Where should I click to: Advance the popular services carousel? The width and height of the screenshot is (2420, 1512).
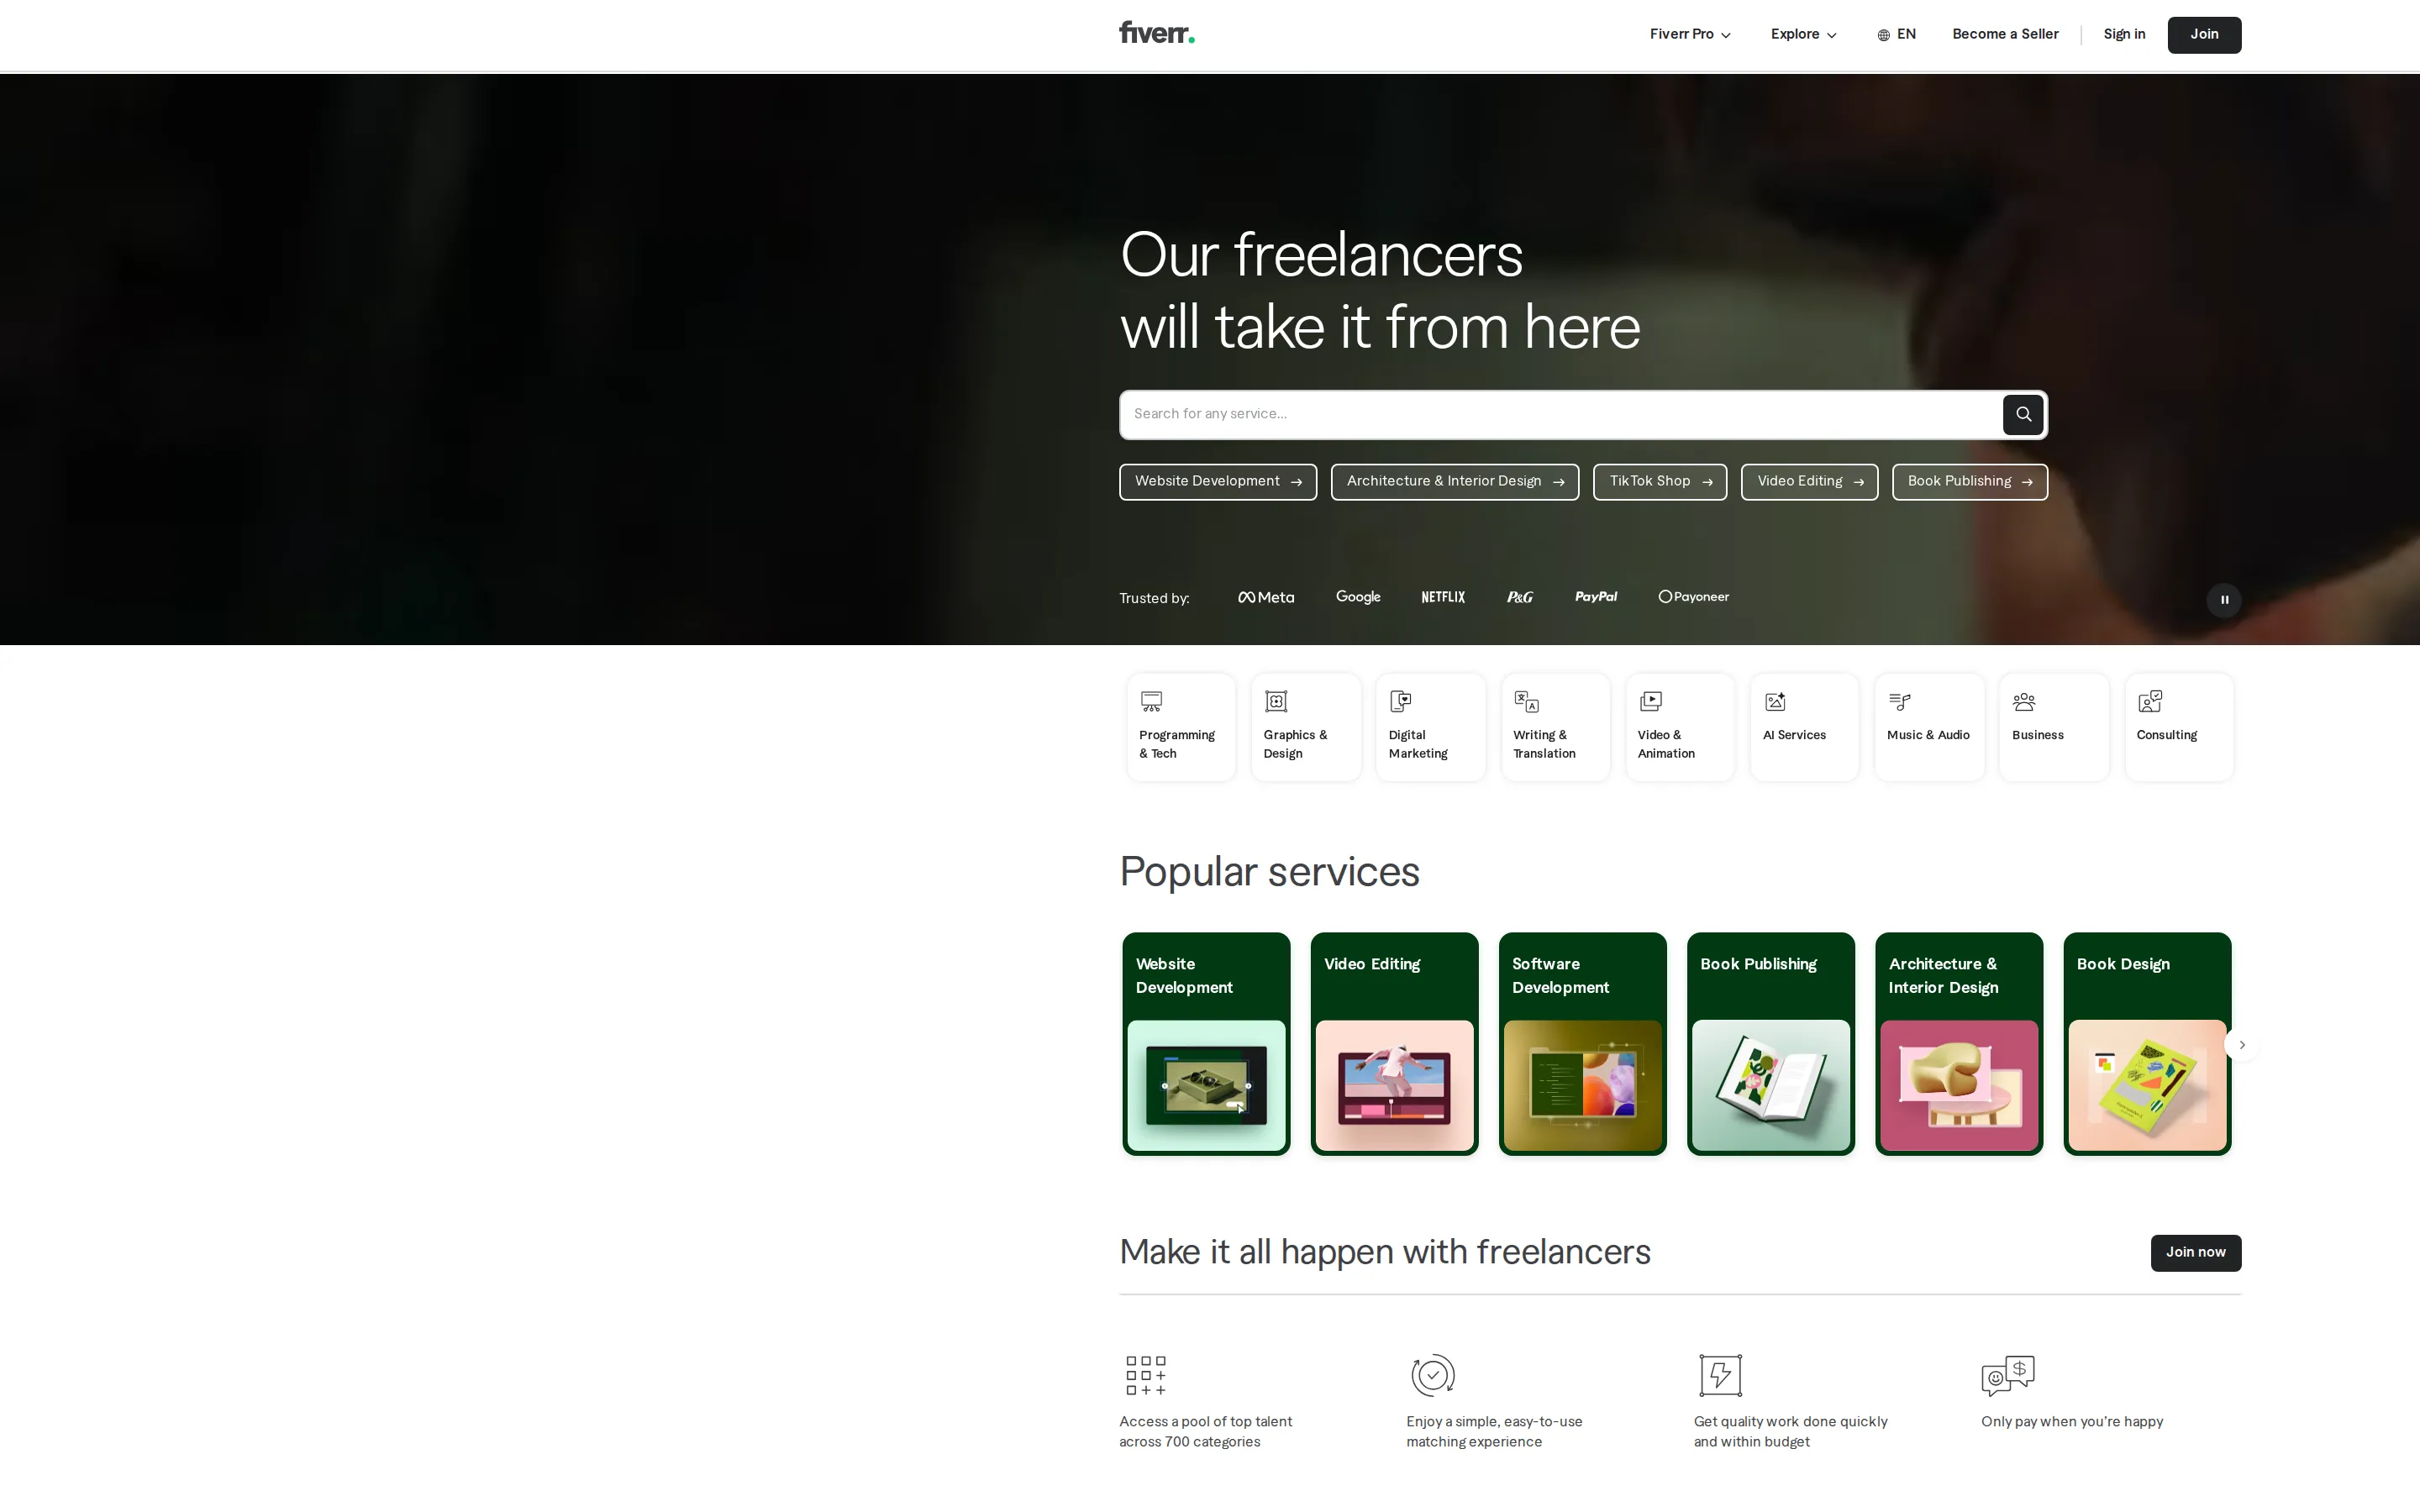coord(2241,1045)
